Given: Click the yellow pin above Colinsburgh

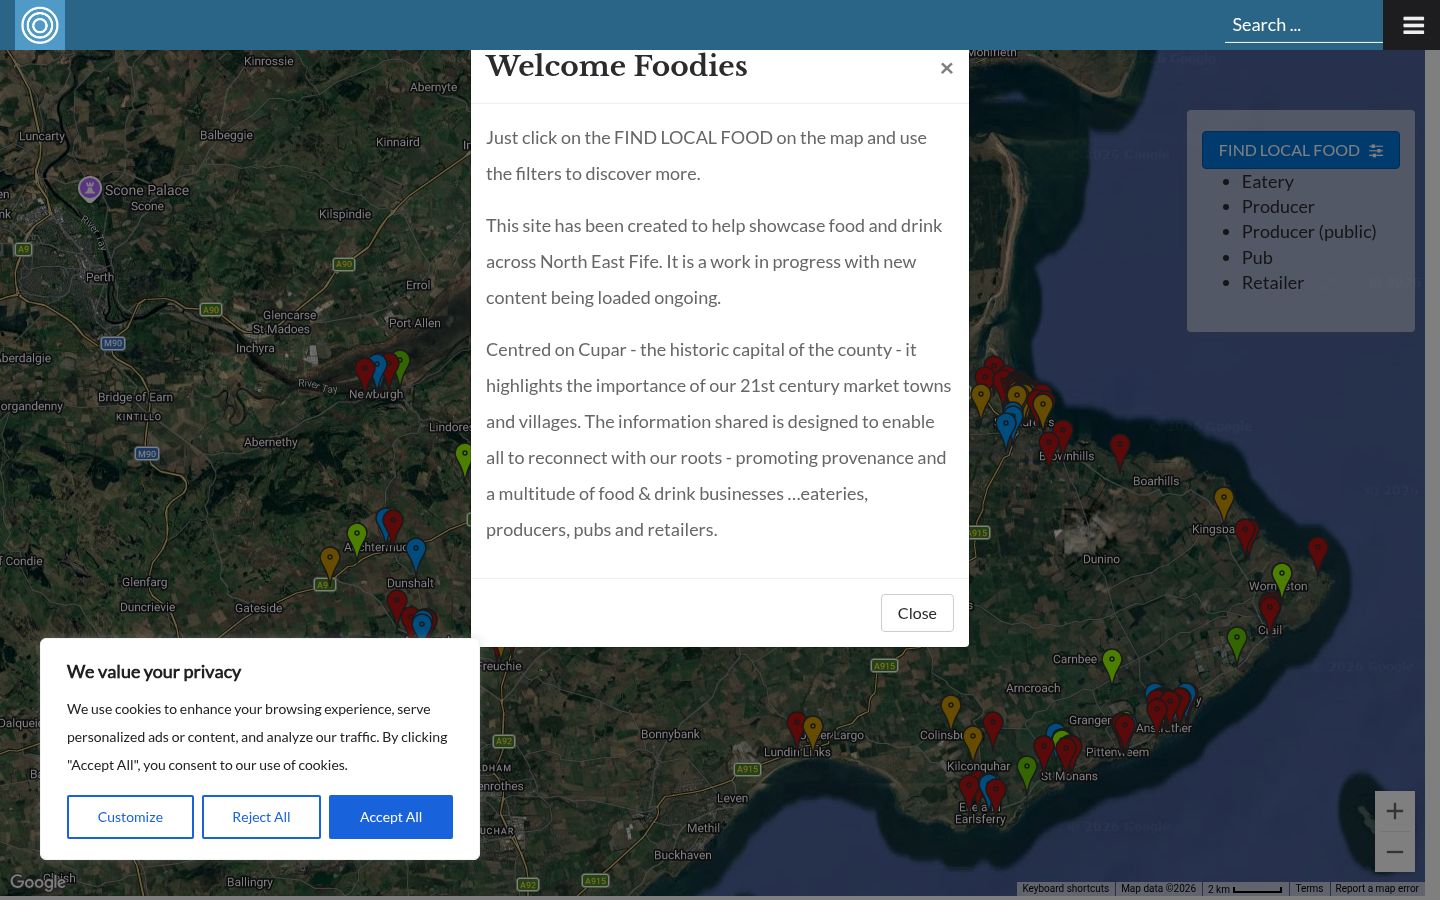Looking at the screenshot, I should pyautogui.click(x=951, y=711).
